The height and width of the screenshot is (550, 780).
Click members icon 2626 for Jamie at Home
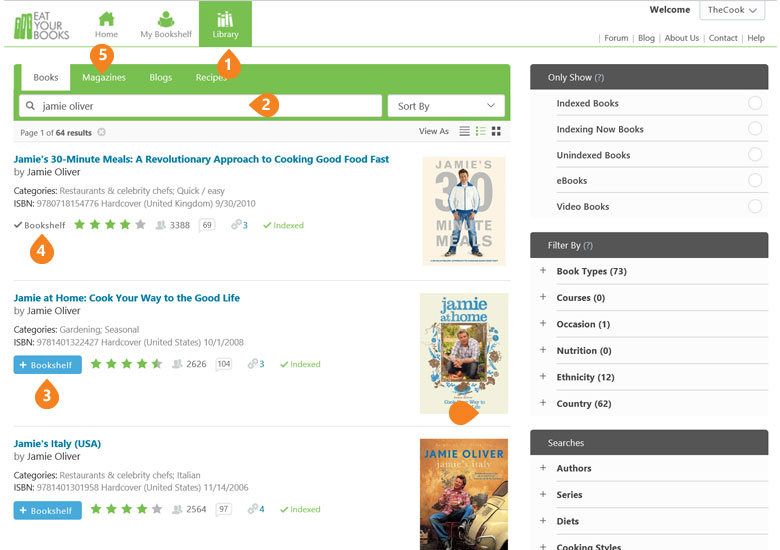pyautogui.click(x=177, y=364)
